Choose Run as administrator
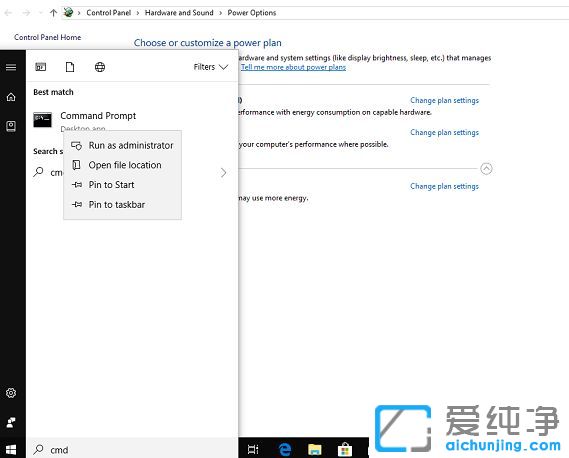The height and width of the screenshot is (458, 569). point(122,145)
